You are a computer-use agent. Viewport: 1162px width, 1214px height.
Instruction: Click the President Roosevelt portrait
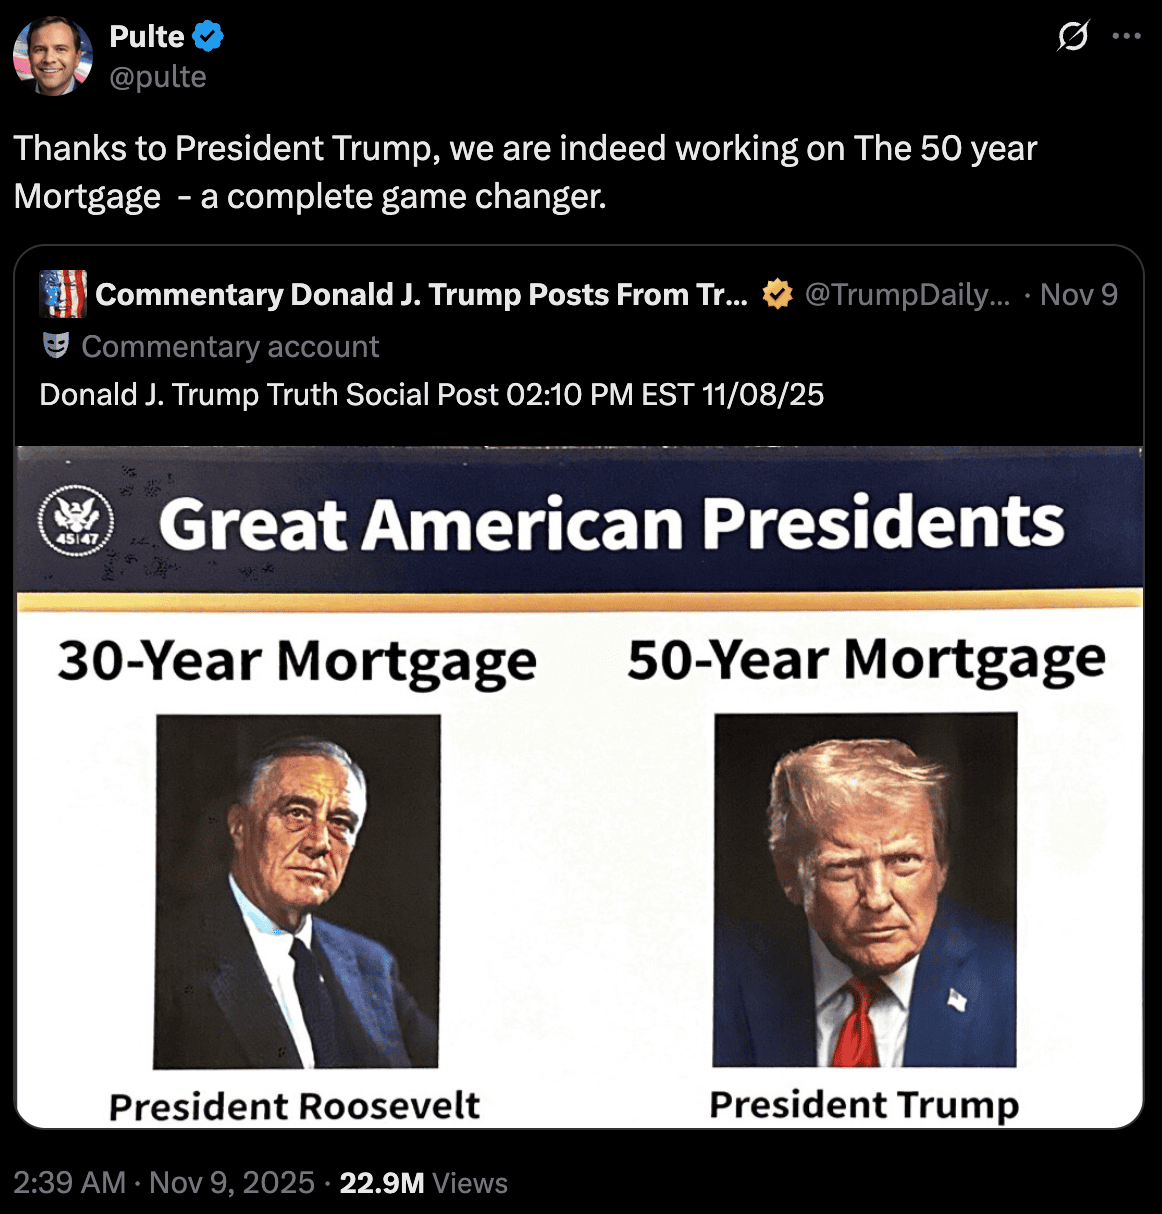pos(297,891)
